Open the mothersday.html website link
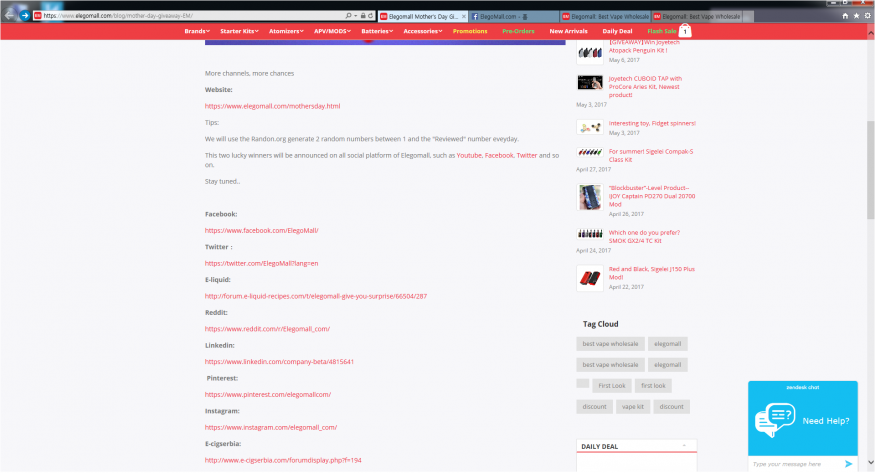Screen dimensions: 875x473 272,106
